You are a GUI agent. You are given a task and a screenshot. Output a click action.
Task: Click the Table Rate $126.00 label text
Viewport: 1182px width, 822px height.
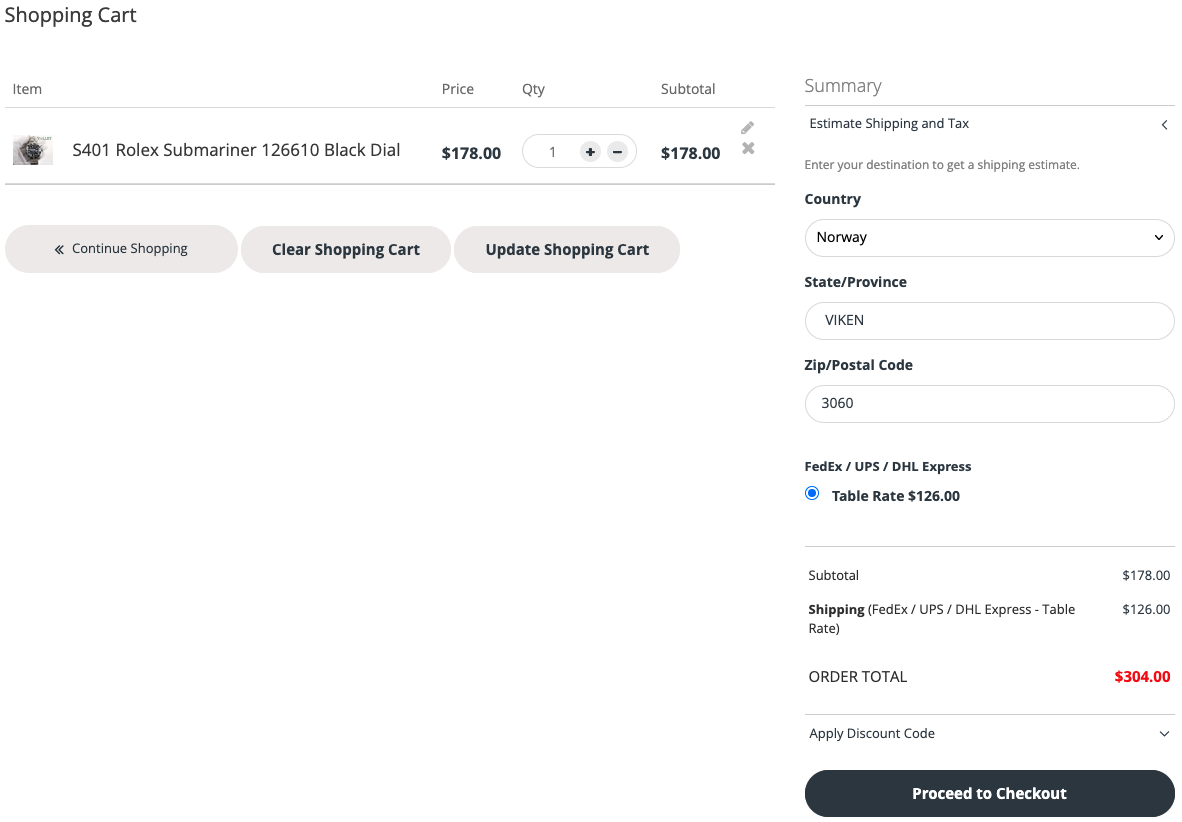click(895, 496)
